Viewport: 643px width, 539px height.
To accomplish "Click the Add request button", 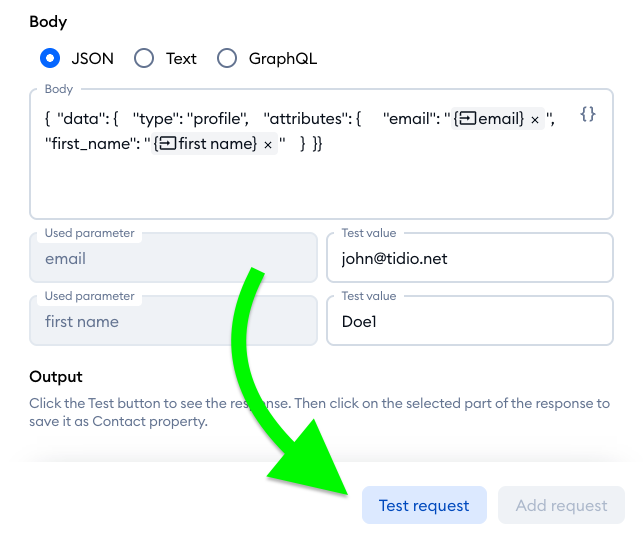I will (561, 506).
